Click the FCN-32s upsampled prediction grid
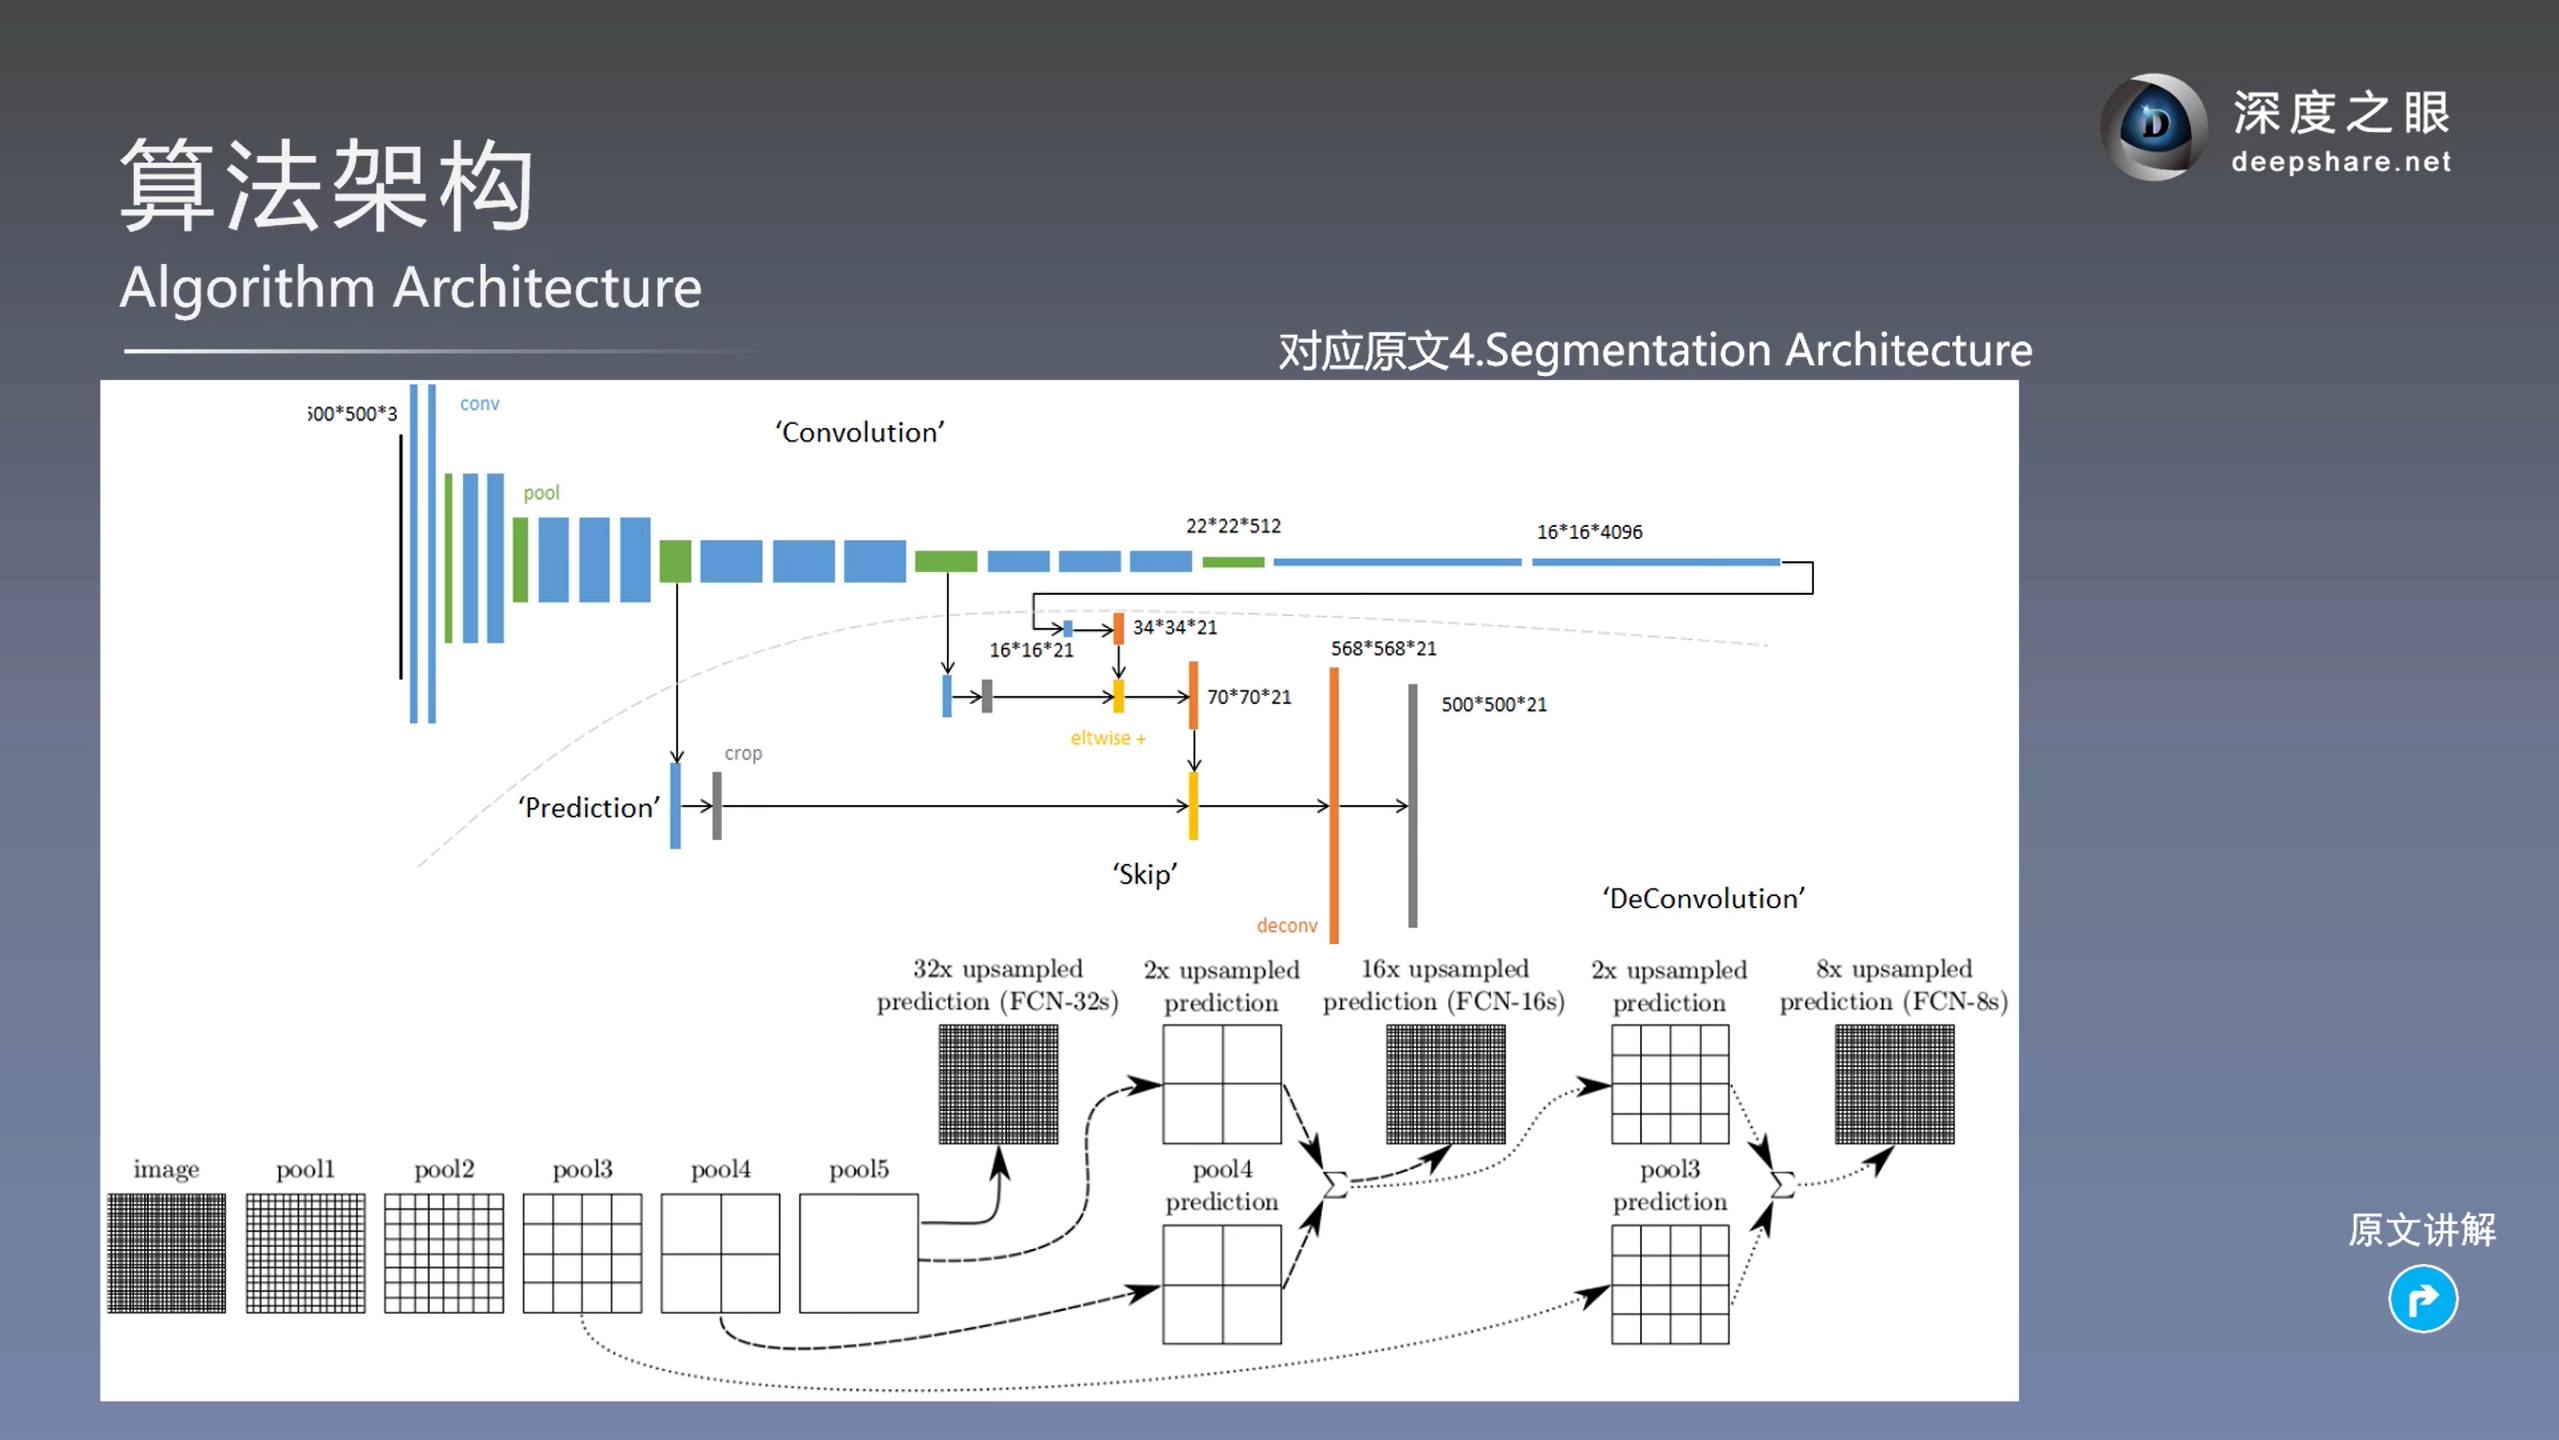 998,1084
